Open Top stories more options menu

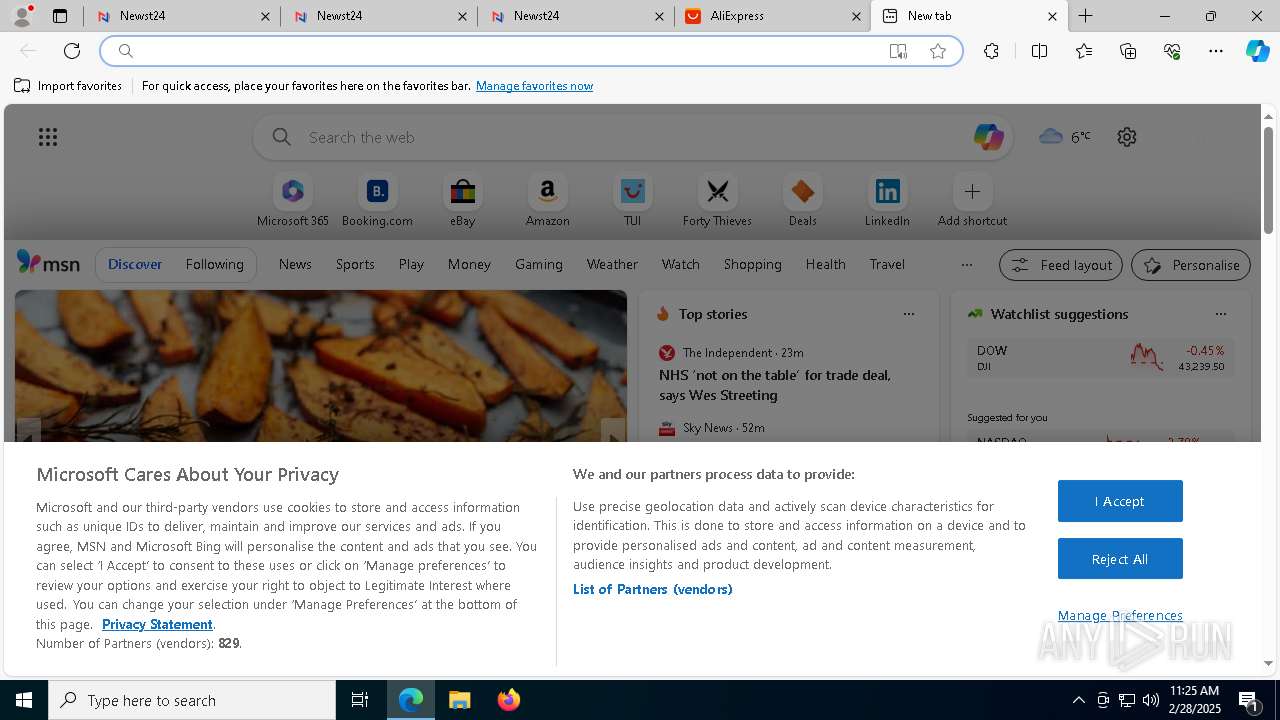908,314
